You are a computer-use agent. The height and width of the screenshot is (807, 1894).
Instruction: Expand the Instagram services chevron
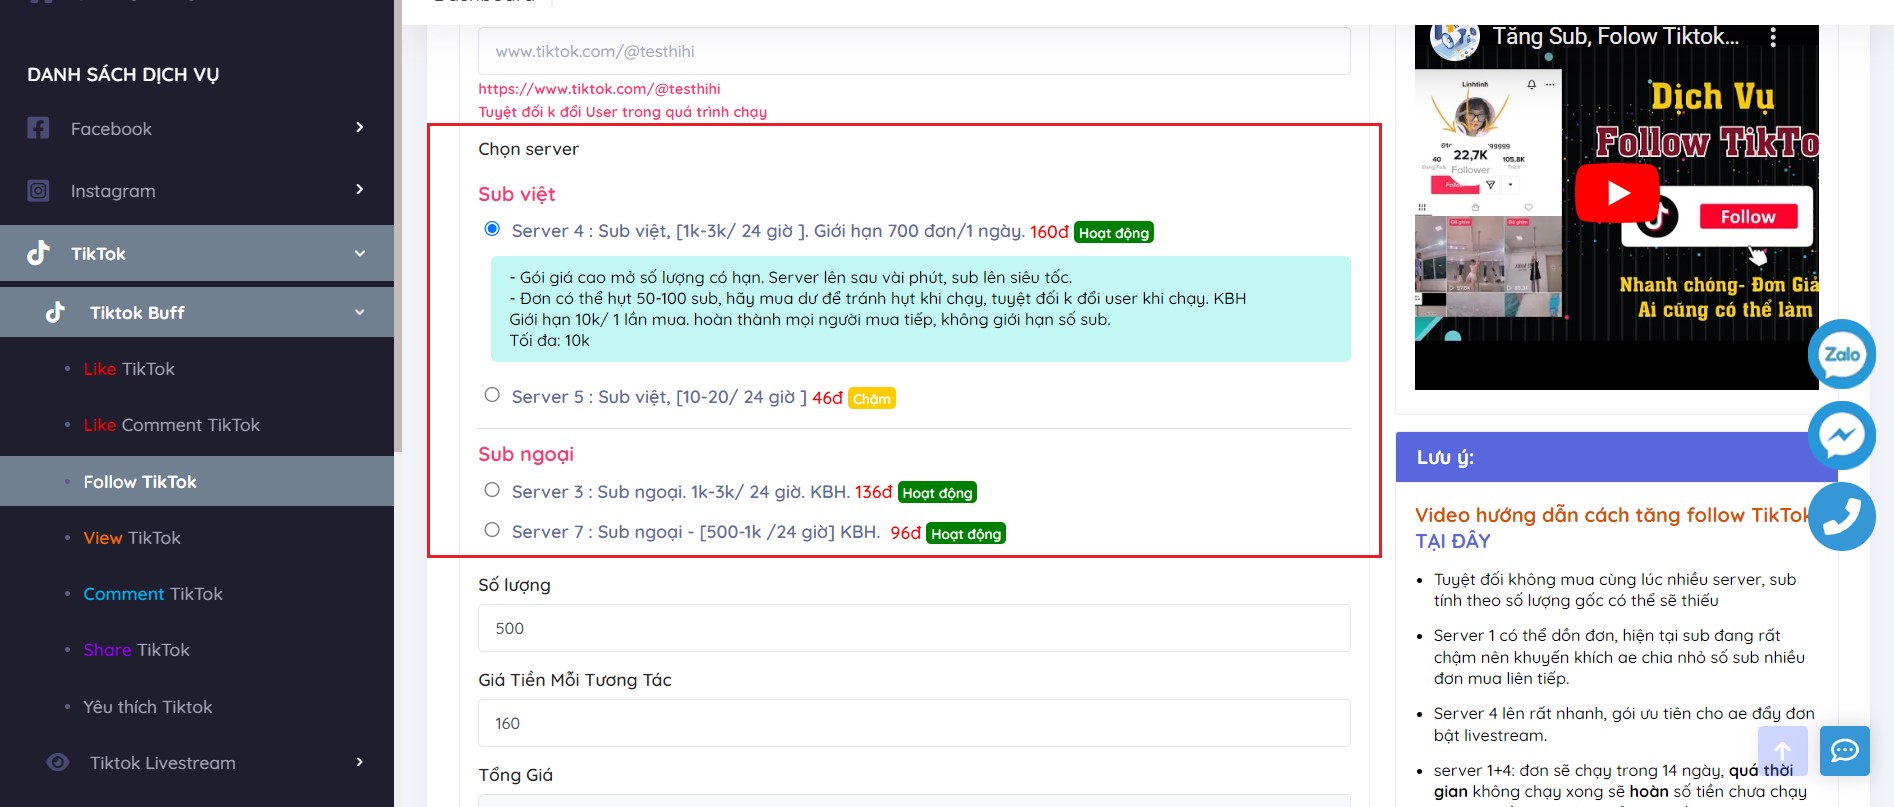coord(360,189)
